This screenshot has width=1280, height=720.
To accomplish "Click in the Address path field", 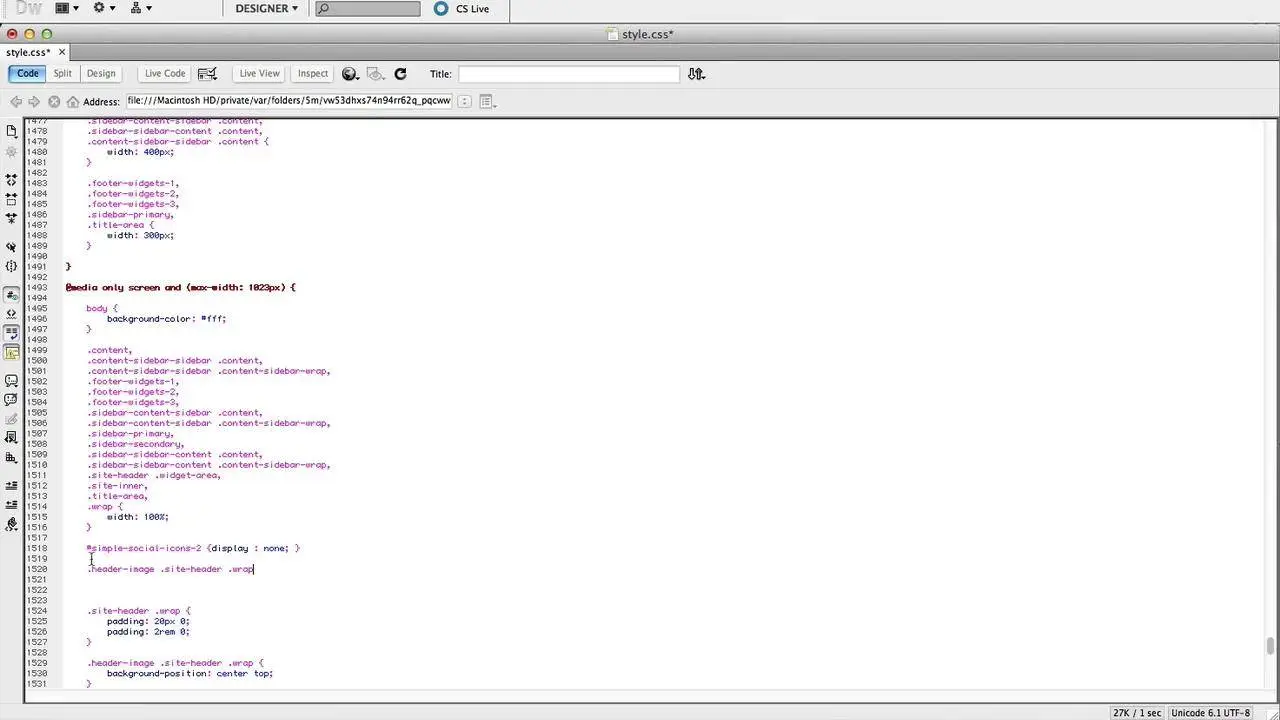I will tap(289, 101).
